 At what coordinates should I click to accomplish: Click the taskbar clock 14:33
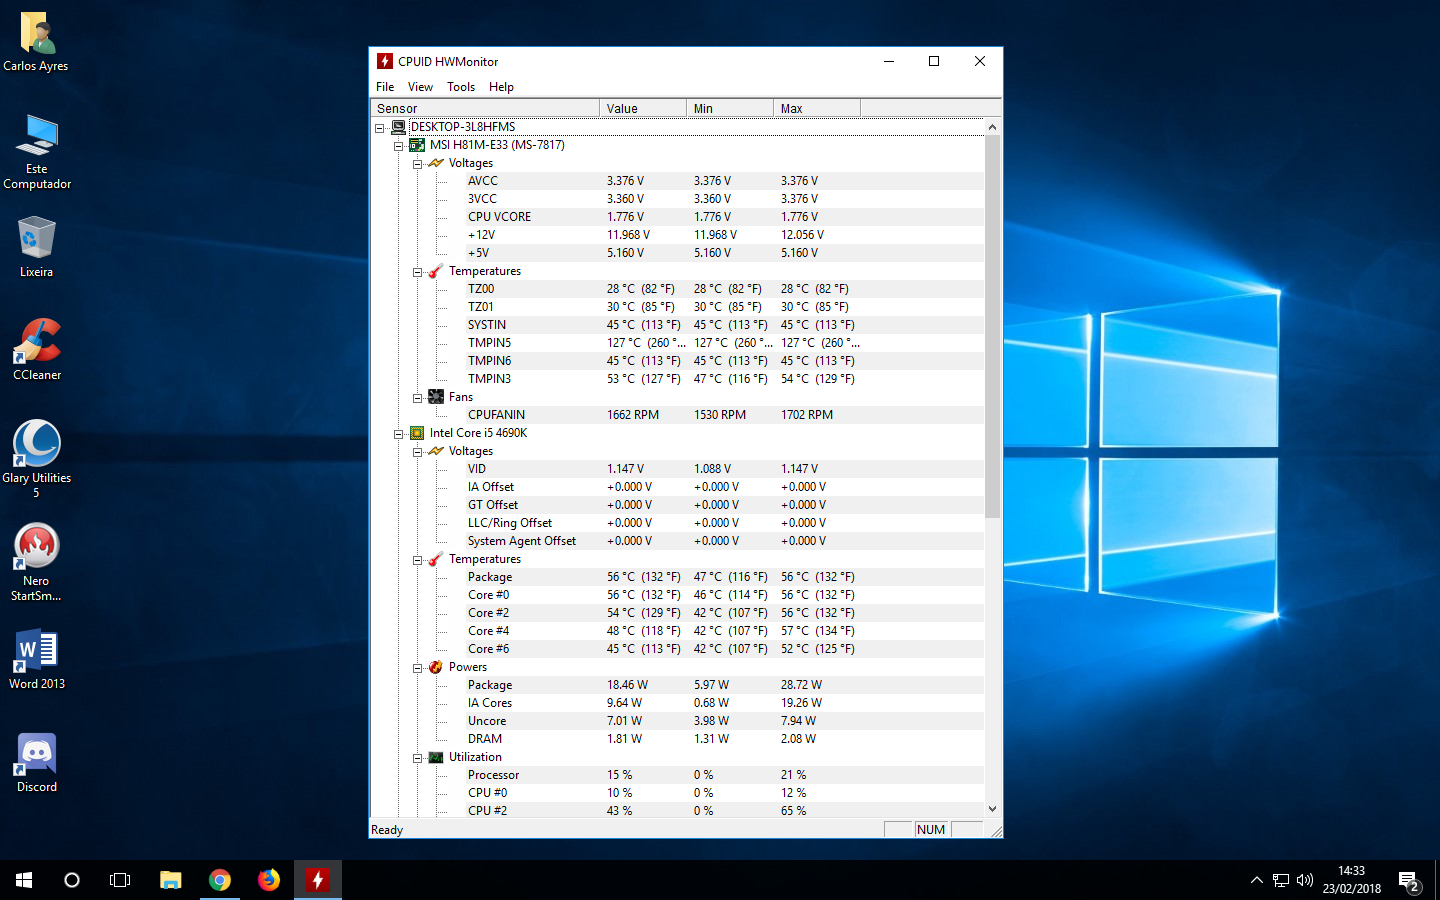pos(1352,871)
